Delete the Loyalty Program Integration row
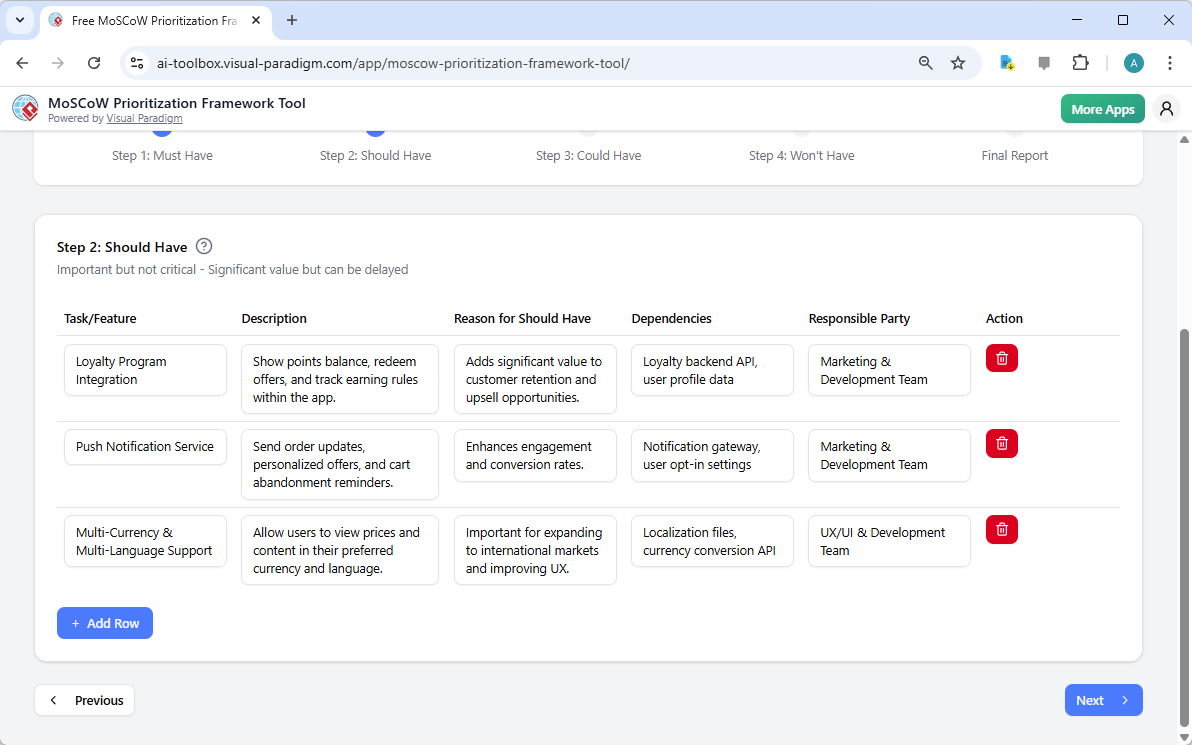The width and height of the screenshot is (1192, 745). coord(1001,357)
